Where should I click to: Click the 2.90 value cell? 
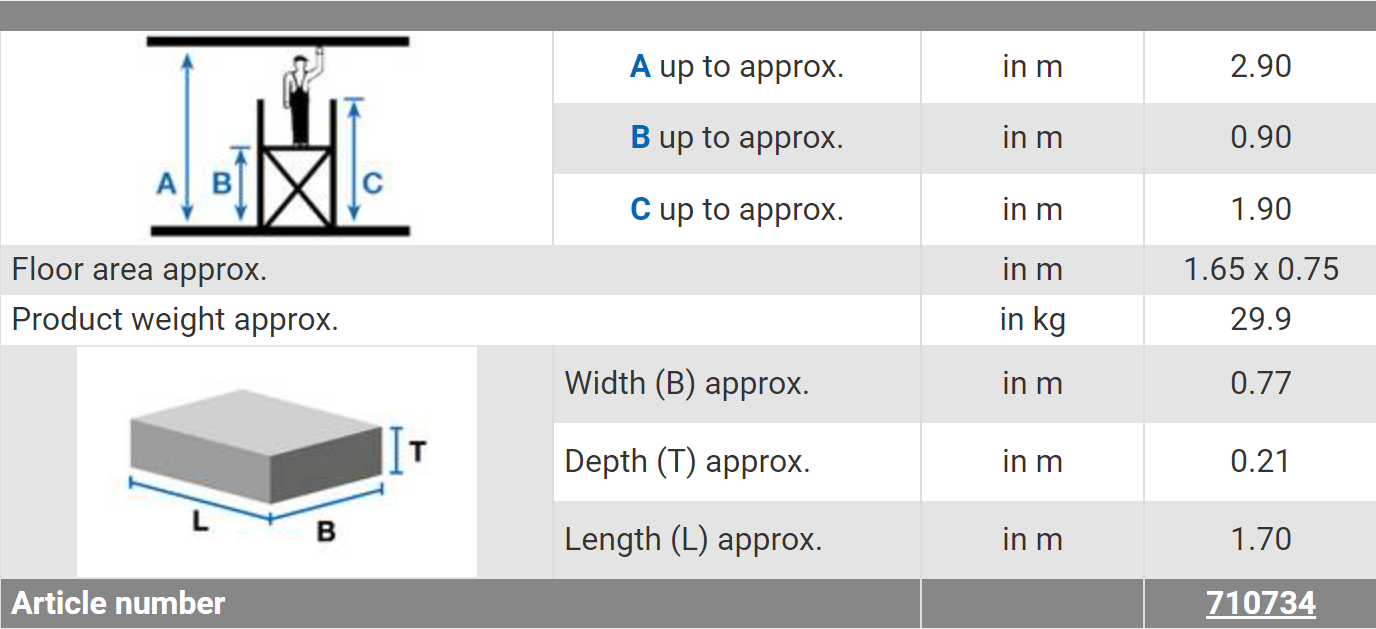(x=1260, y=67)
